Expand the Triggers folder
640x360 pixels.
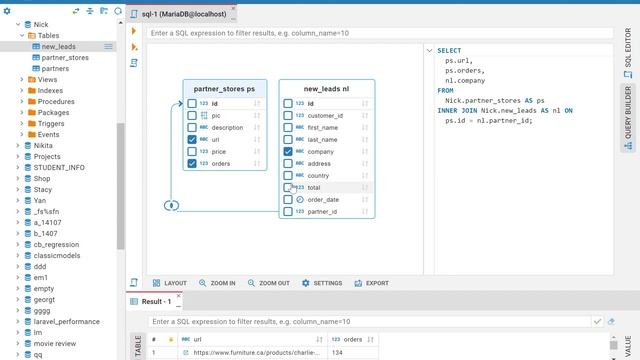point(22,123)
